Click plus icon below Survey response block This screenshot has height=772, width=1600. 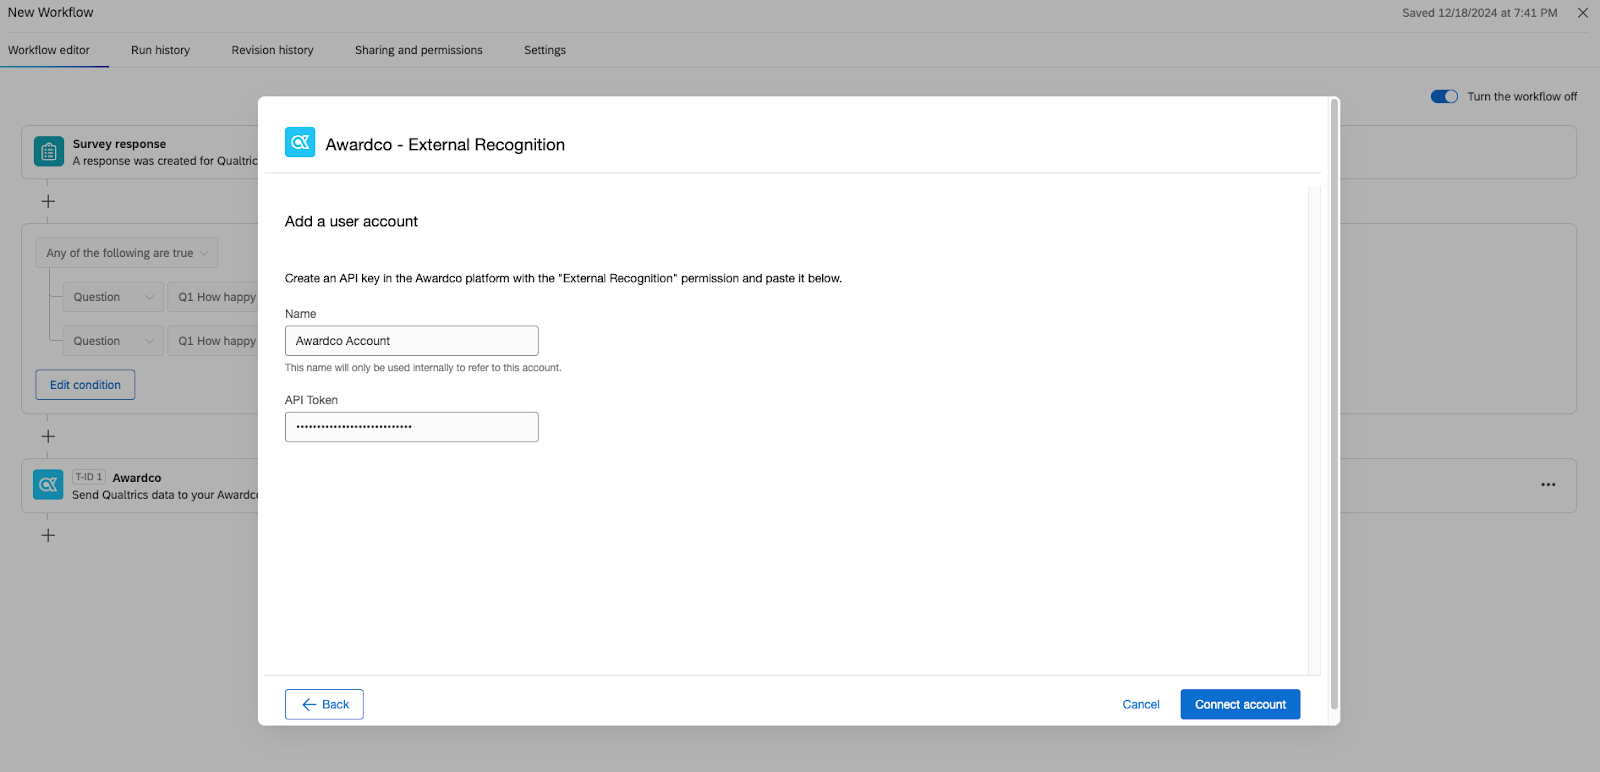[48, 201]
